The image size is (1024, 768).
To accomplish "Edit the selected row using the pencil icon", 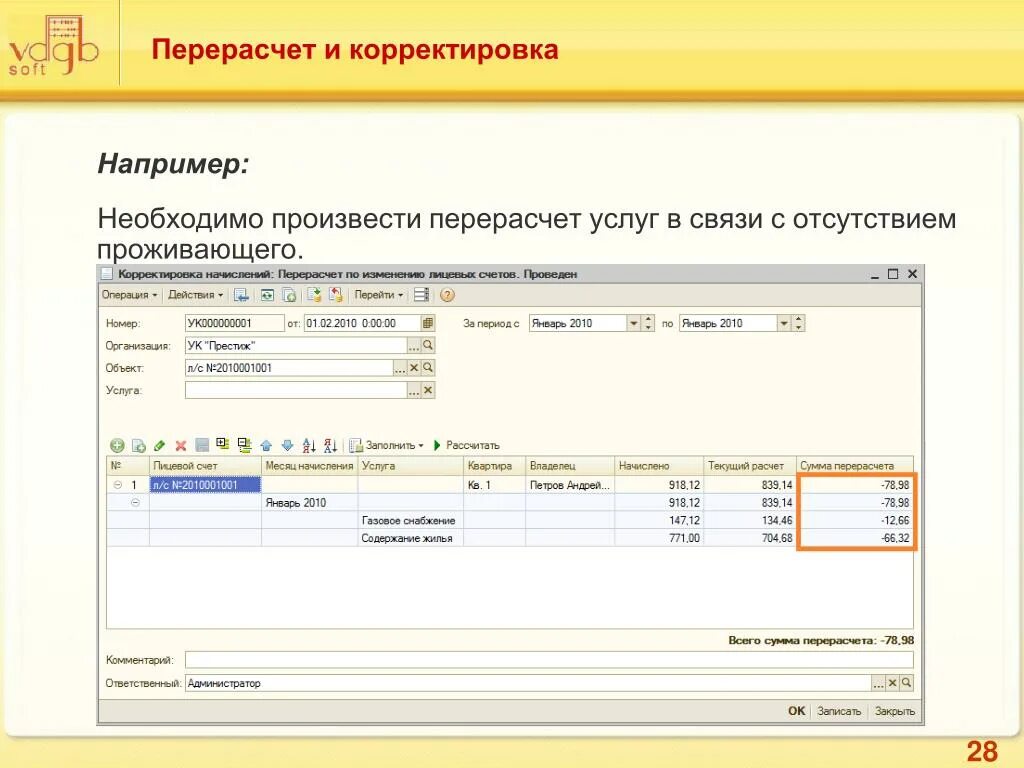I will (x=159, y=445).
